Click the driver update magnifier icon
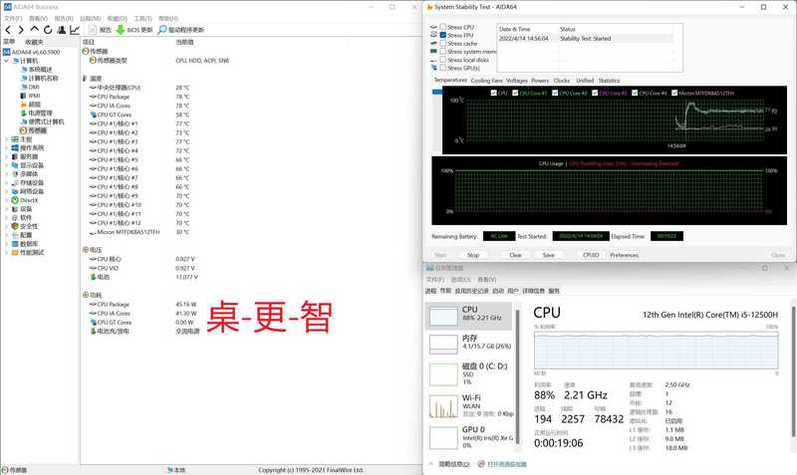Image resolution: width=797 pixels, height=475 pixels. click(x=162, y=30)
